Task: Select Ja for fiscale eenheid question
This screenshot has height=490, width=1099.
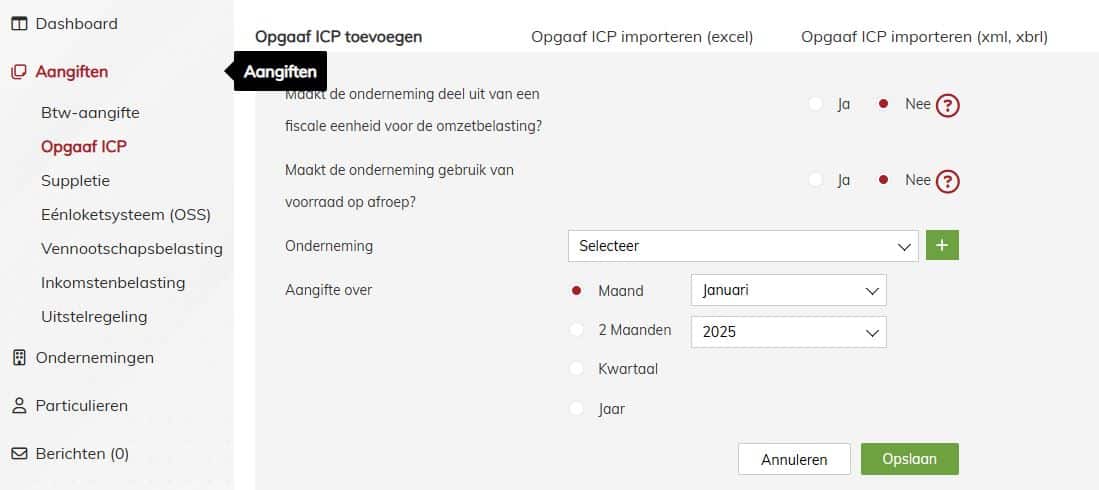Action: (x=815, y=104)
